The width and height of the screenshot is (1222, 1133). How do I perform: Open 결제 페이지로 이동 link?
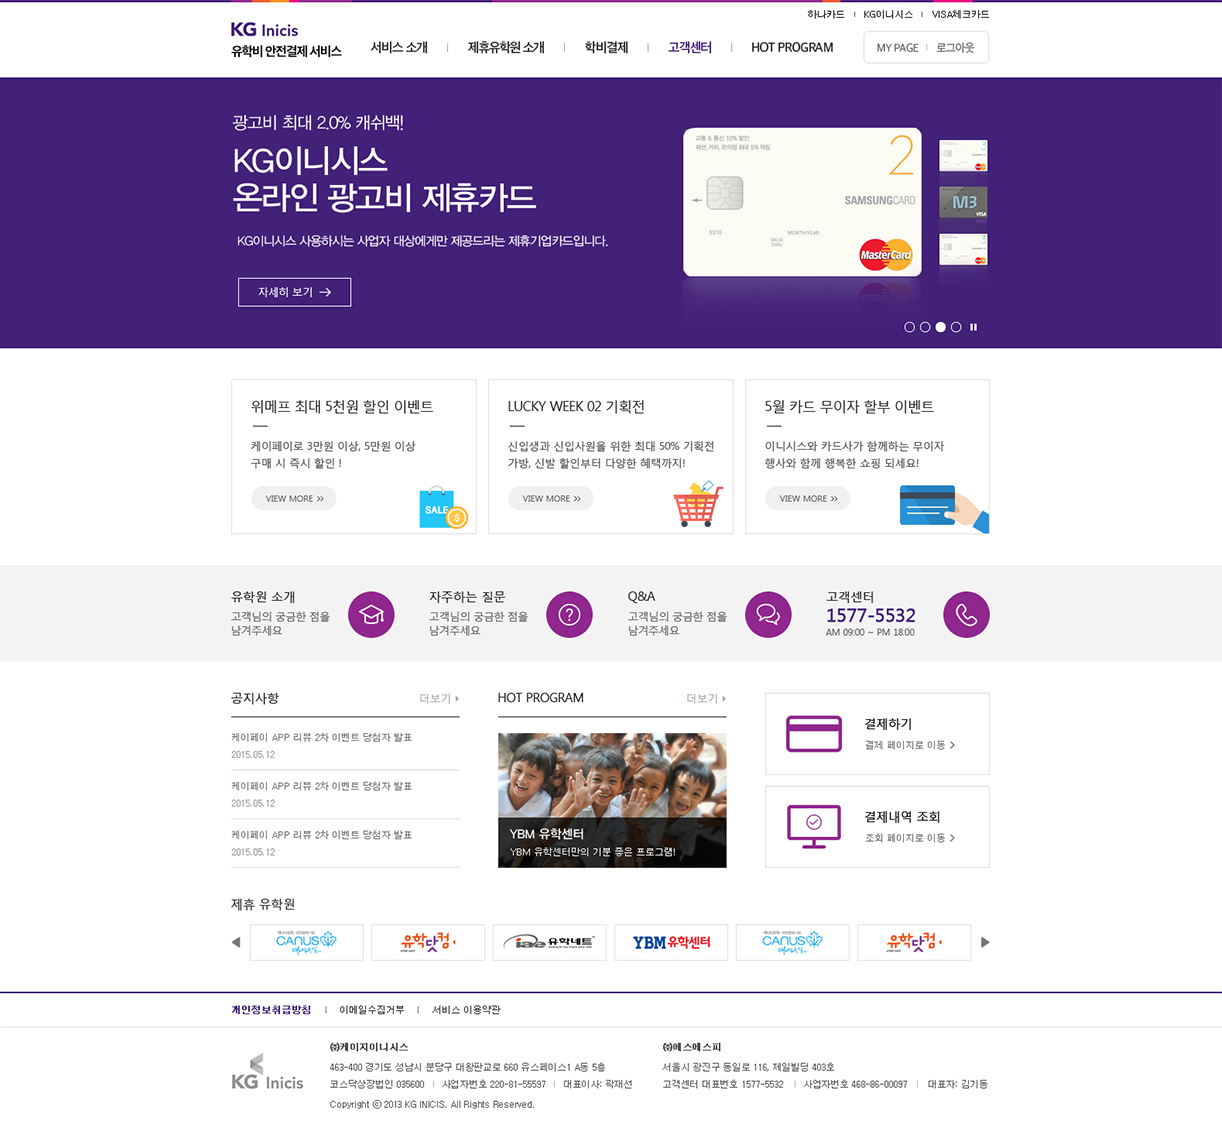coord(910,745)
